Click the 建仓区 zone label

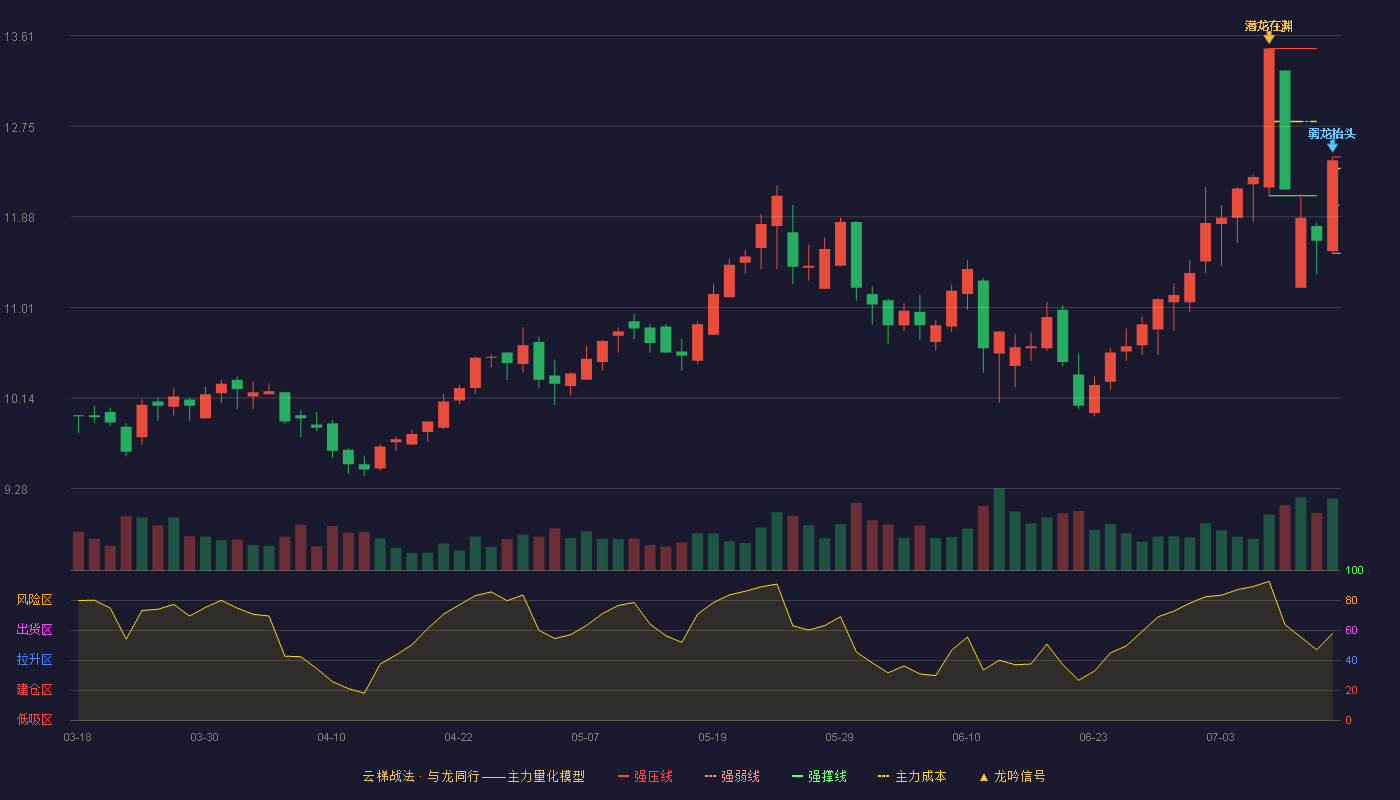34,690
